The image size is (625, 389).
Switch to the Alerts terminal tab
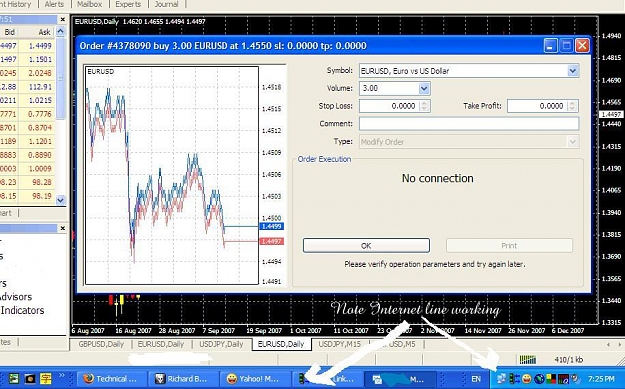click(54, 4)
